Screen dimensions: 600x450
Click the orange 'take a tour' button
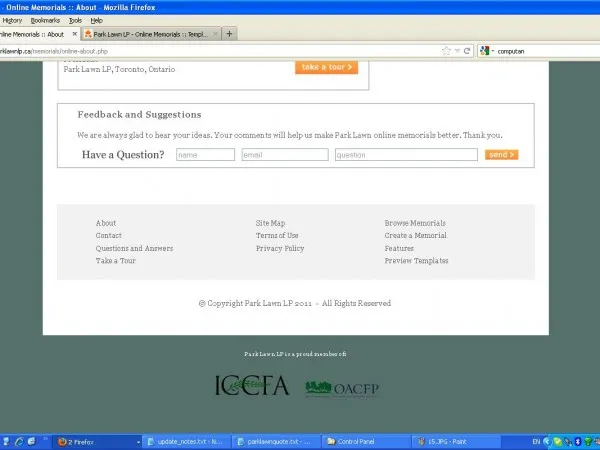tap(326, 67)
